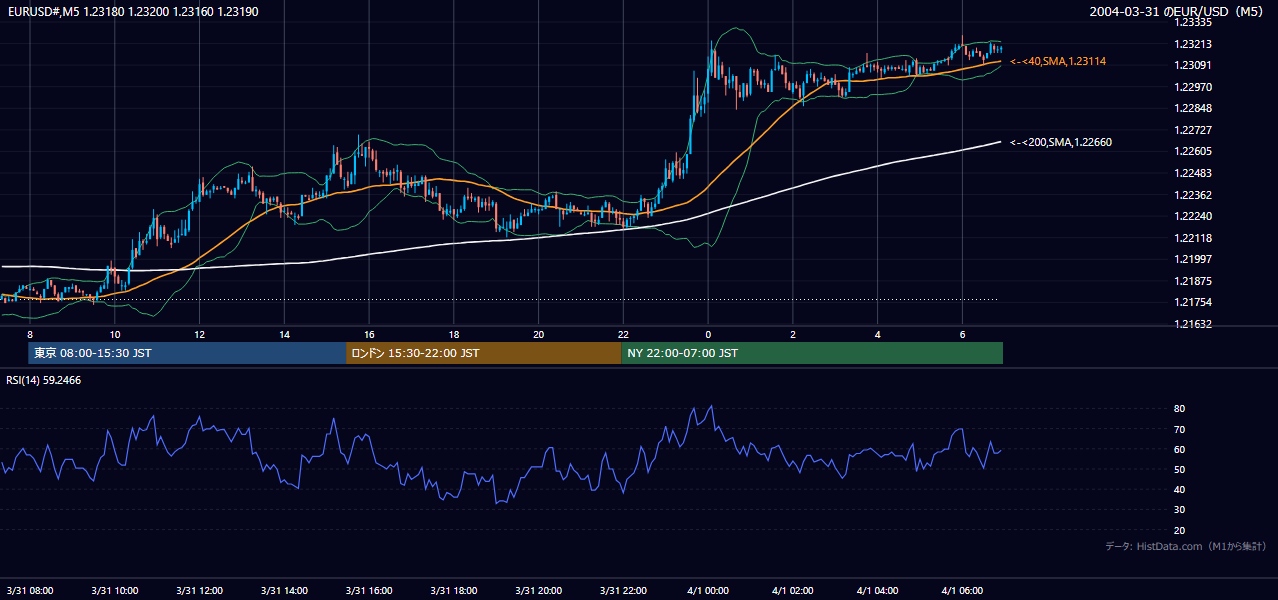This screenshot has height=600, width=1278.
Task: Click price level 1.23335 on axis
Action: pyautogui.click(x=1193, y=22)
